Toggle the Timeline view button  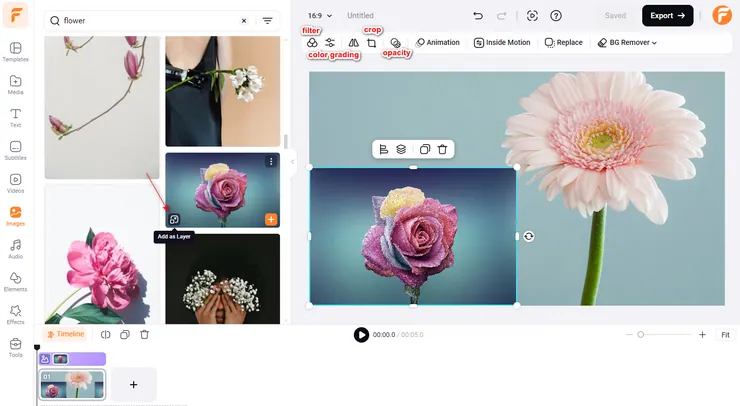(65, 334)
